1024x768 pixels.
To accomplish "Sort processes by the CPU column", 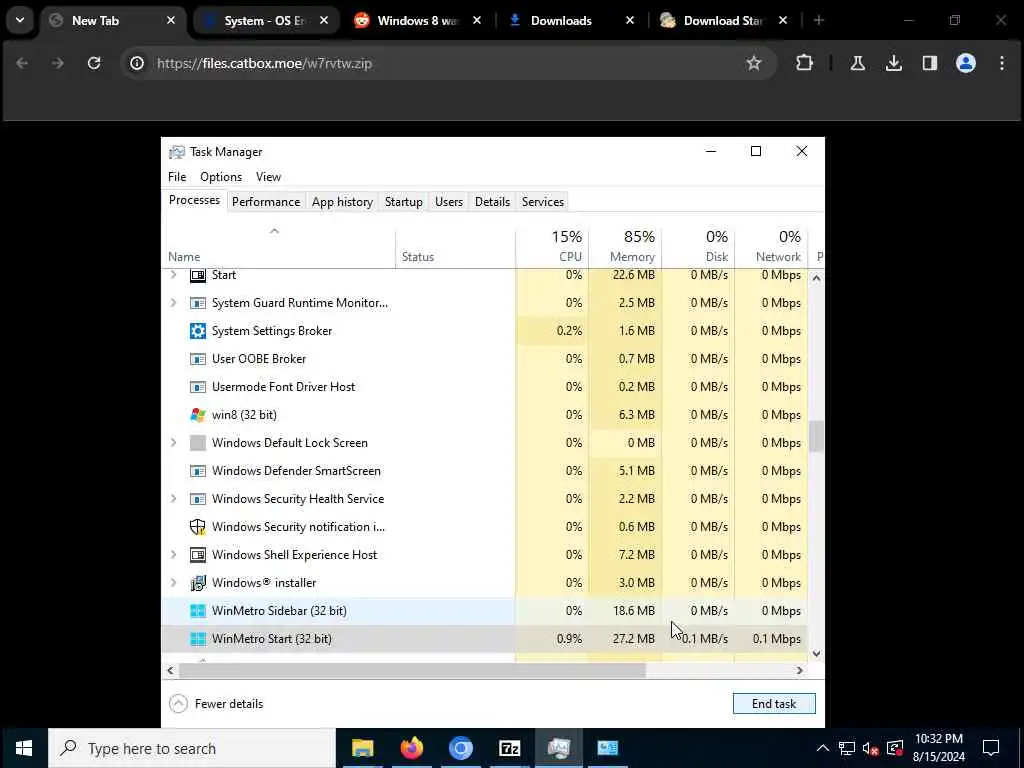I will point(552,246).
